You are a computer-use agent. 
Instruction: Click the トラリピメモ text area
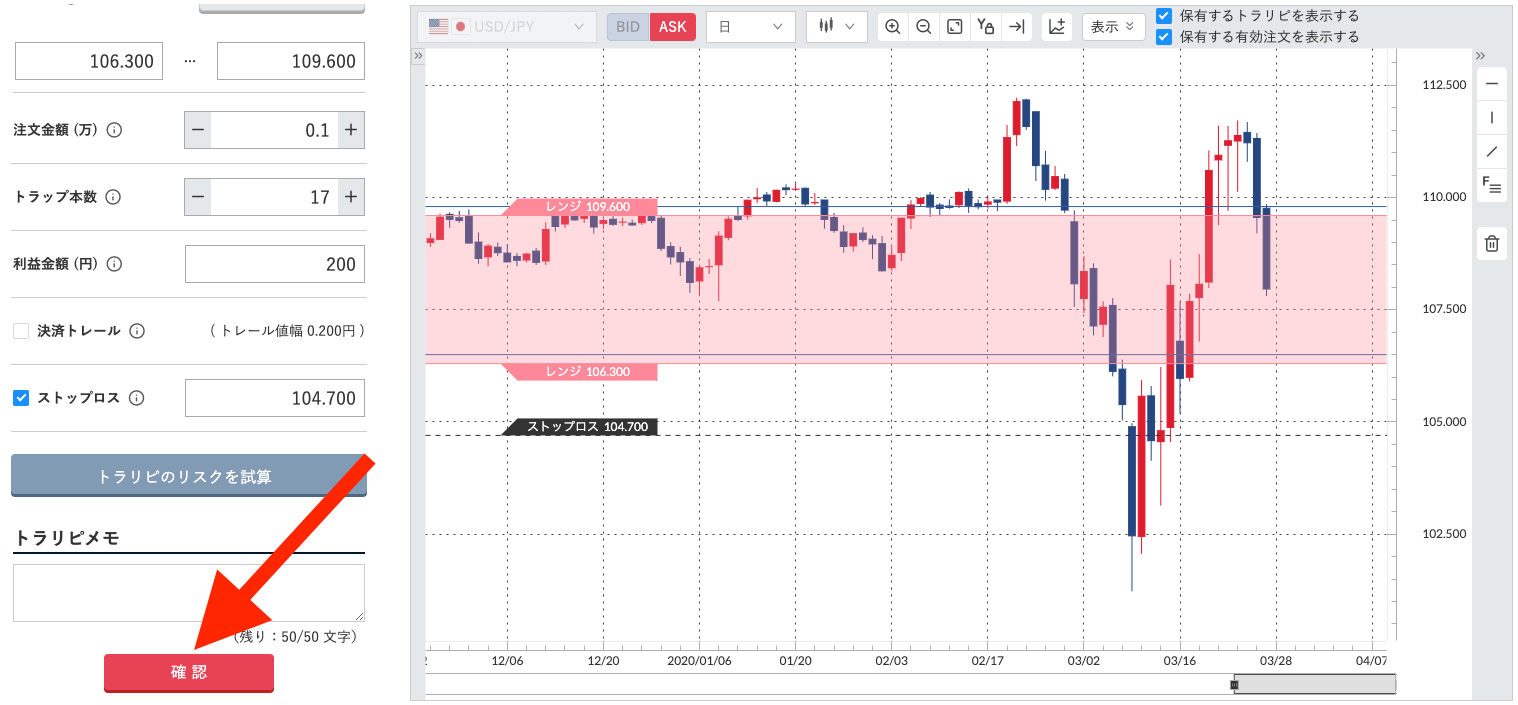click(189, 593)
